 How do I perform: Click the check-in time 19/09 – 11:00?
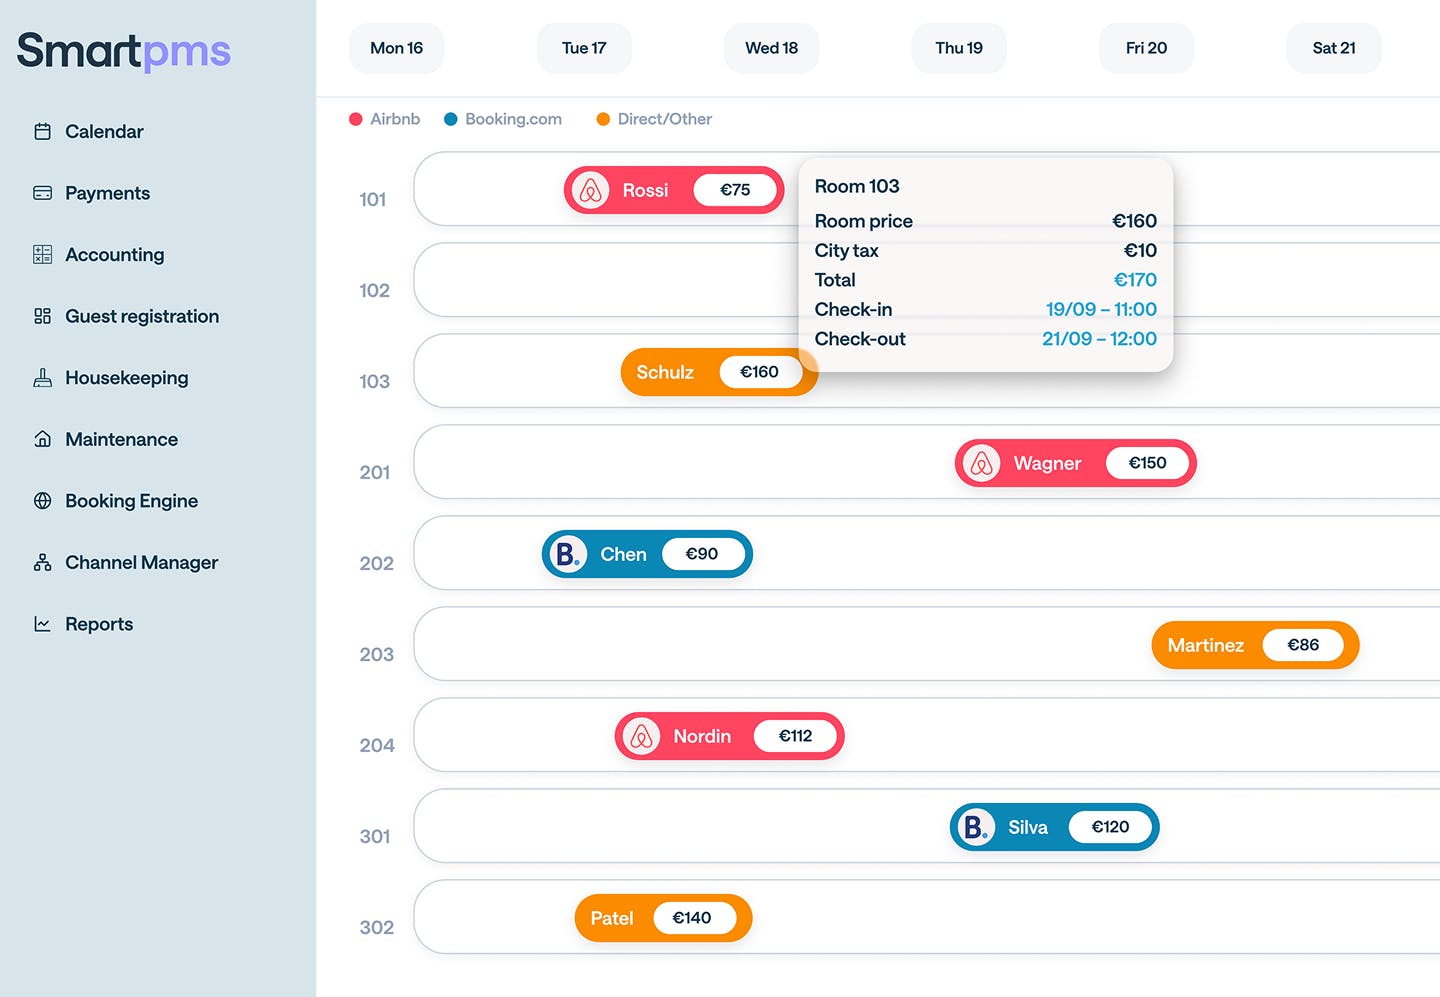pos(1101,309)
